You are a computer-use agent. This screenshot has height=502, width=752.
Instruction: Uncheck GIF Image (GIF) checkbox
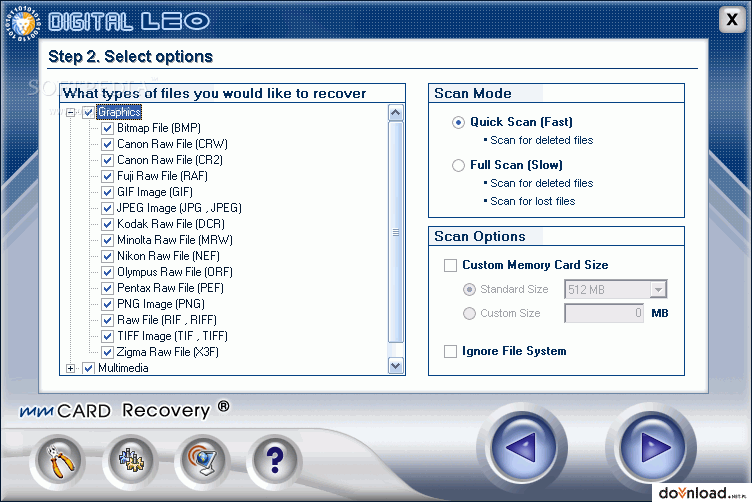click(x=107, y=192)
